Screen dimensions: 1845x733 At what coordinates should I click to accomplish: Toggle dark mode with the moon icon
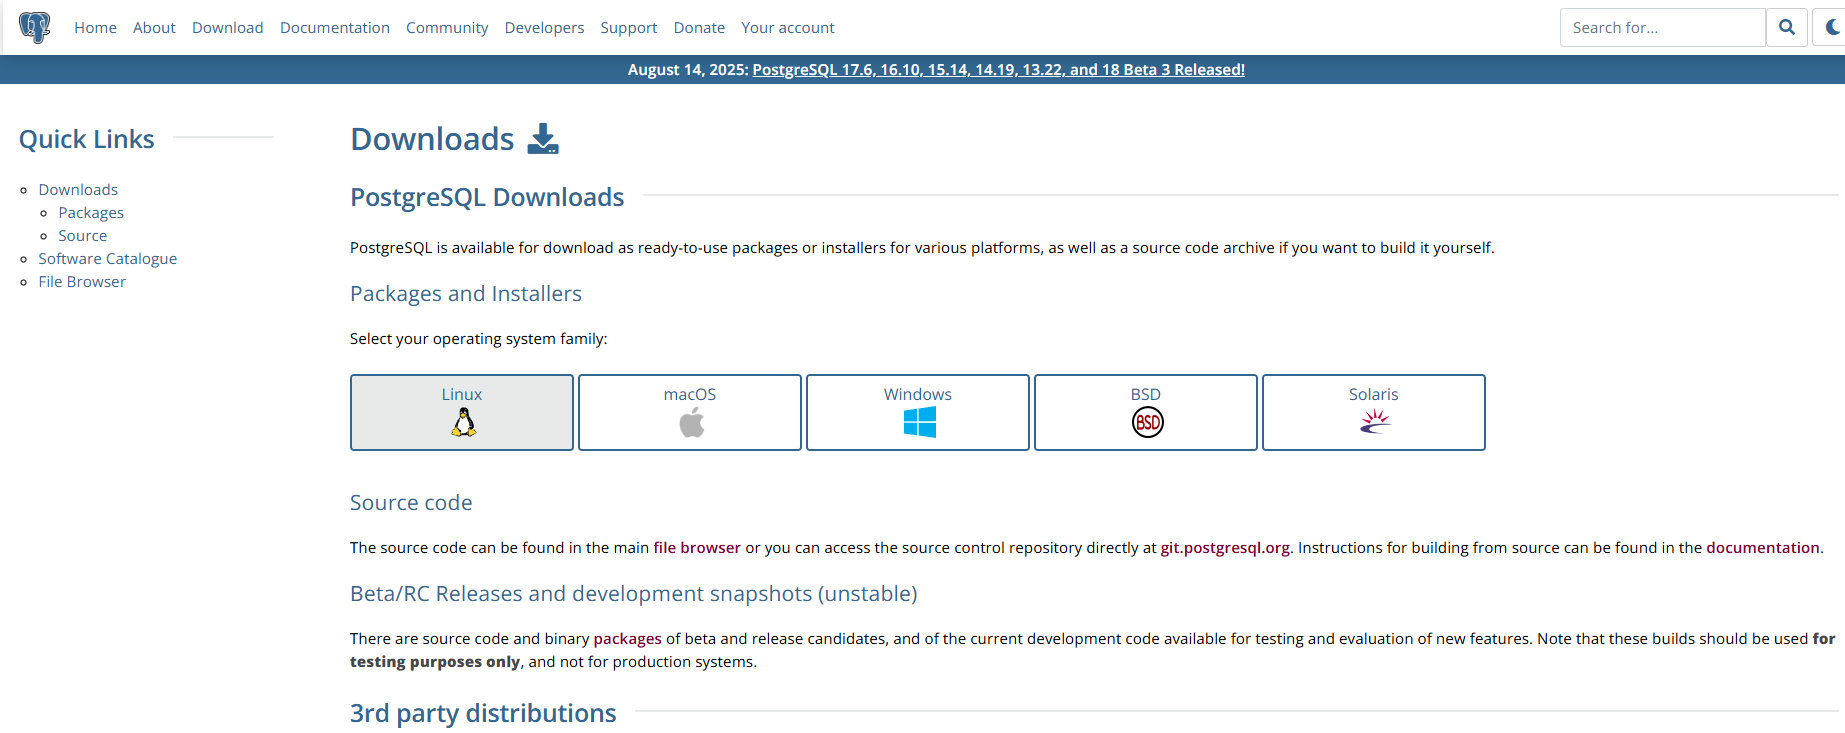click(1832, 27)
